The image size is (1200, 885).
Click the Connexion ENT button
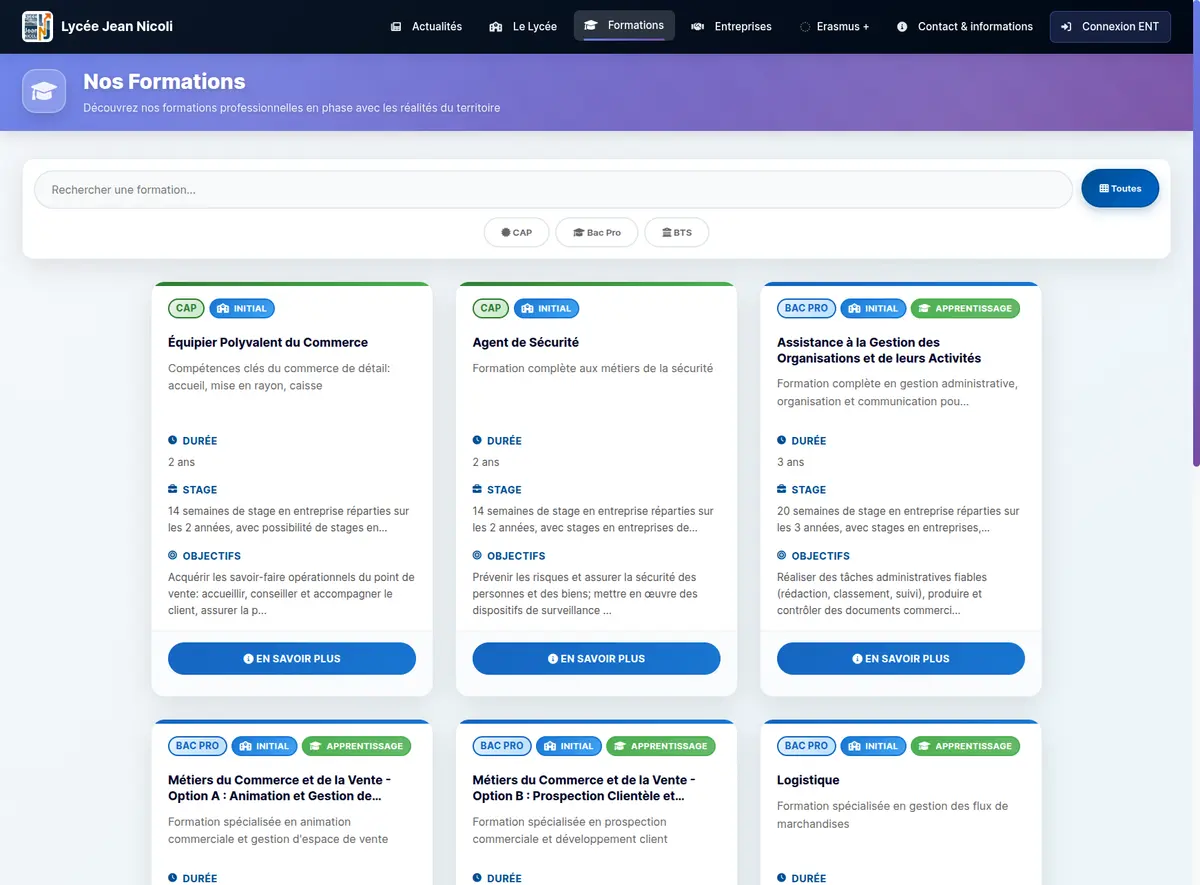click(x=1110, y=26)
